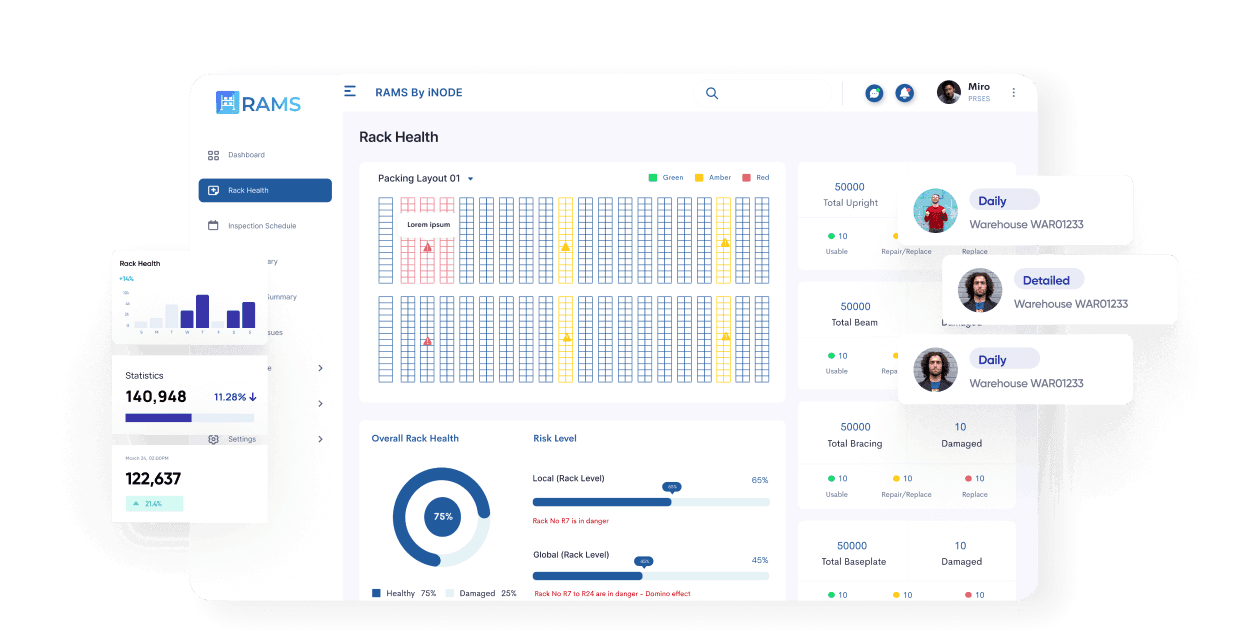The image size is (1244, 637).
Task: Toggle the hamburger menu icon
Action: (x=350, y=91)
